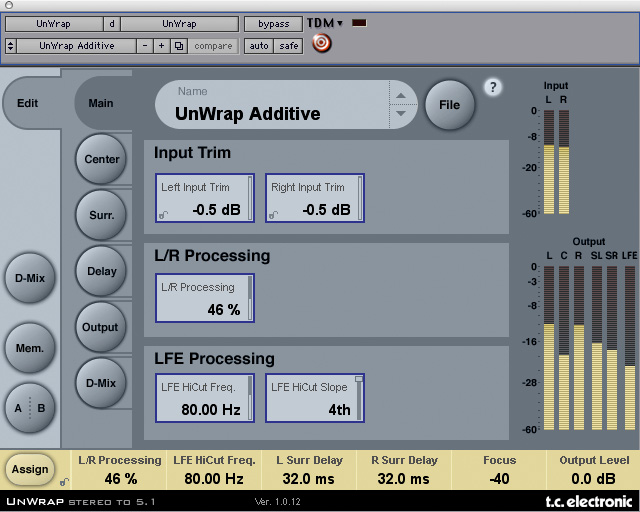Click the lock icon in Left Input Trim

tap(162, 214)
